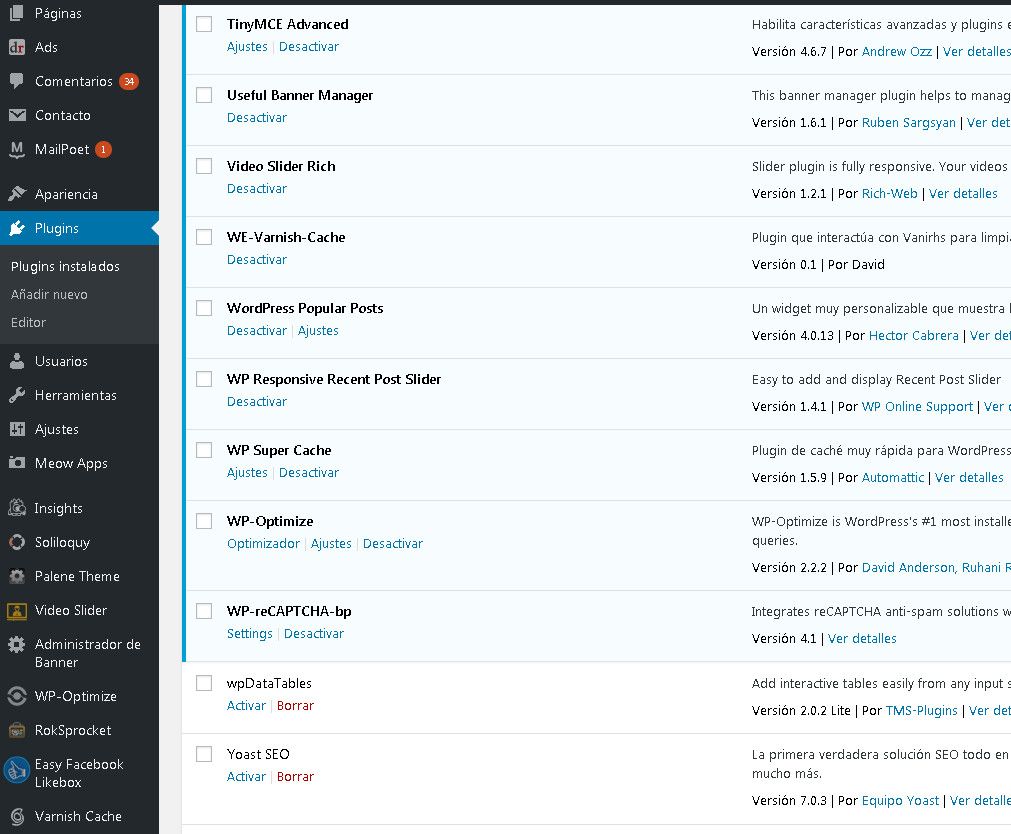
Task: Click the Insights sidebar icon
Action: 17,508
